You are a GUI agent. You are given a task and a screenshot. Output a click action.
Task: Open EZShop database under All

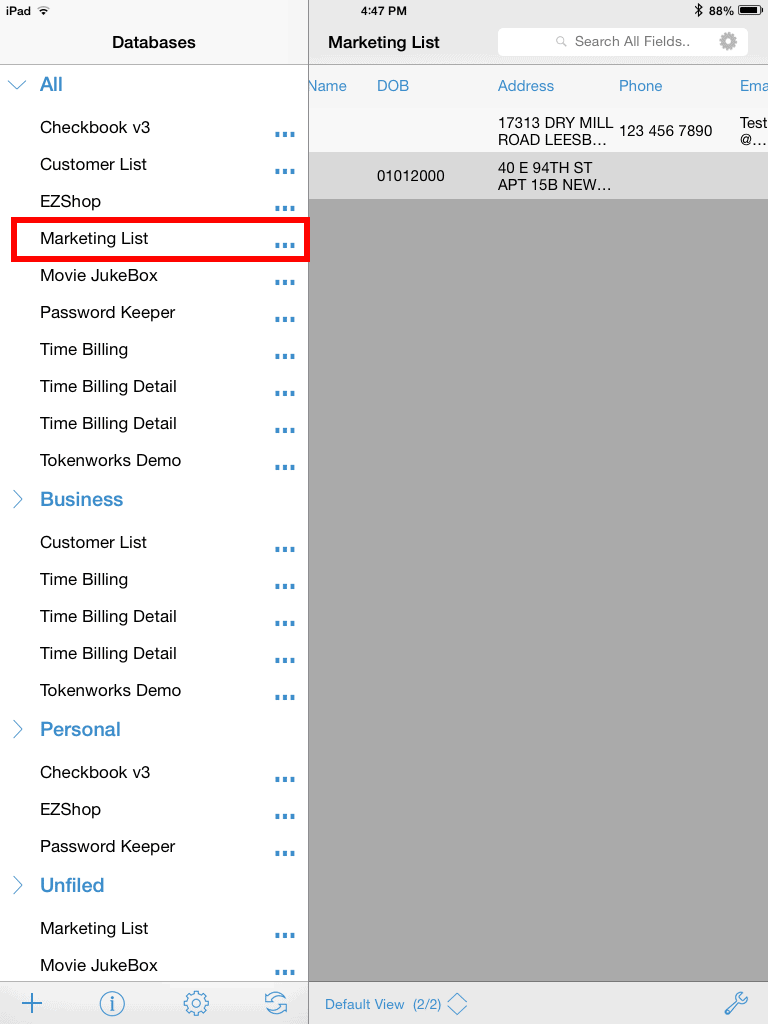71,201
